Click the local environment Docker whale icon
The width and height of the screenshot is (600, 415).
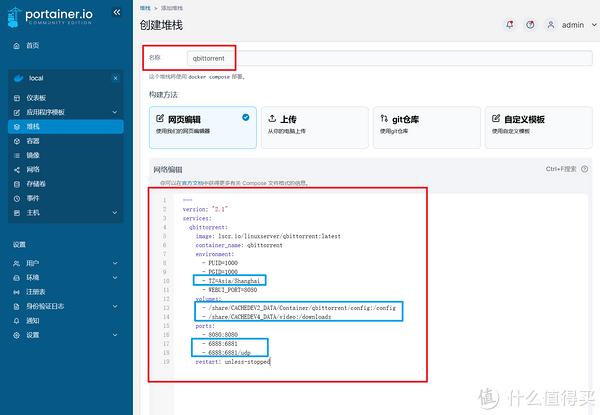tap(18, 78)
